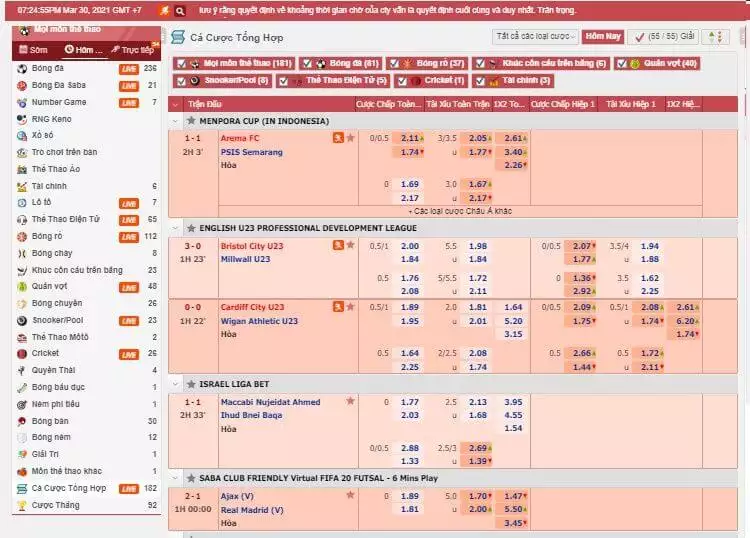The image size is (750, 538).
Task: Open Bóng chuyền in sidebar
Action: tap(57, 303)
